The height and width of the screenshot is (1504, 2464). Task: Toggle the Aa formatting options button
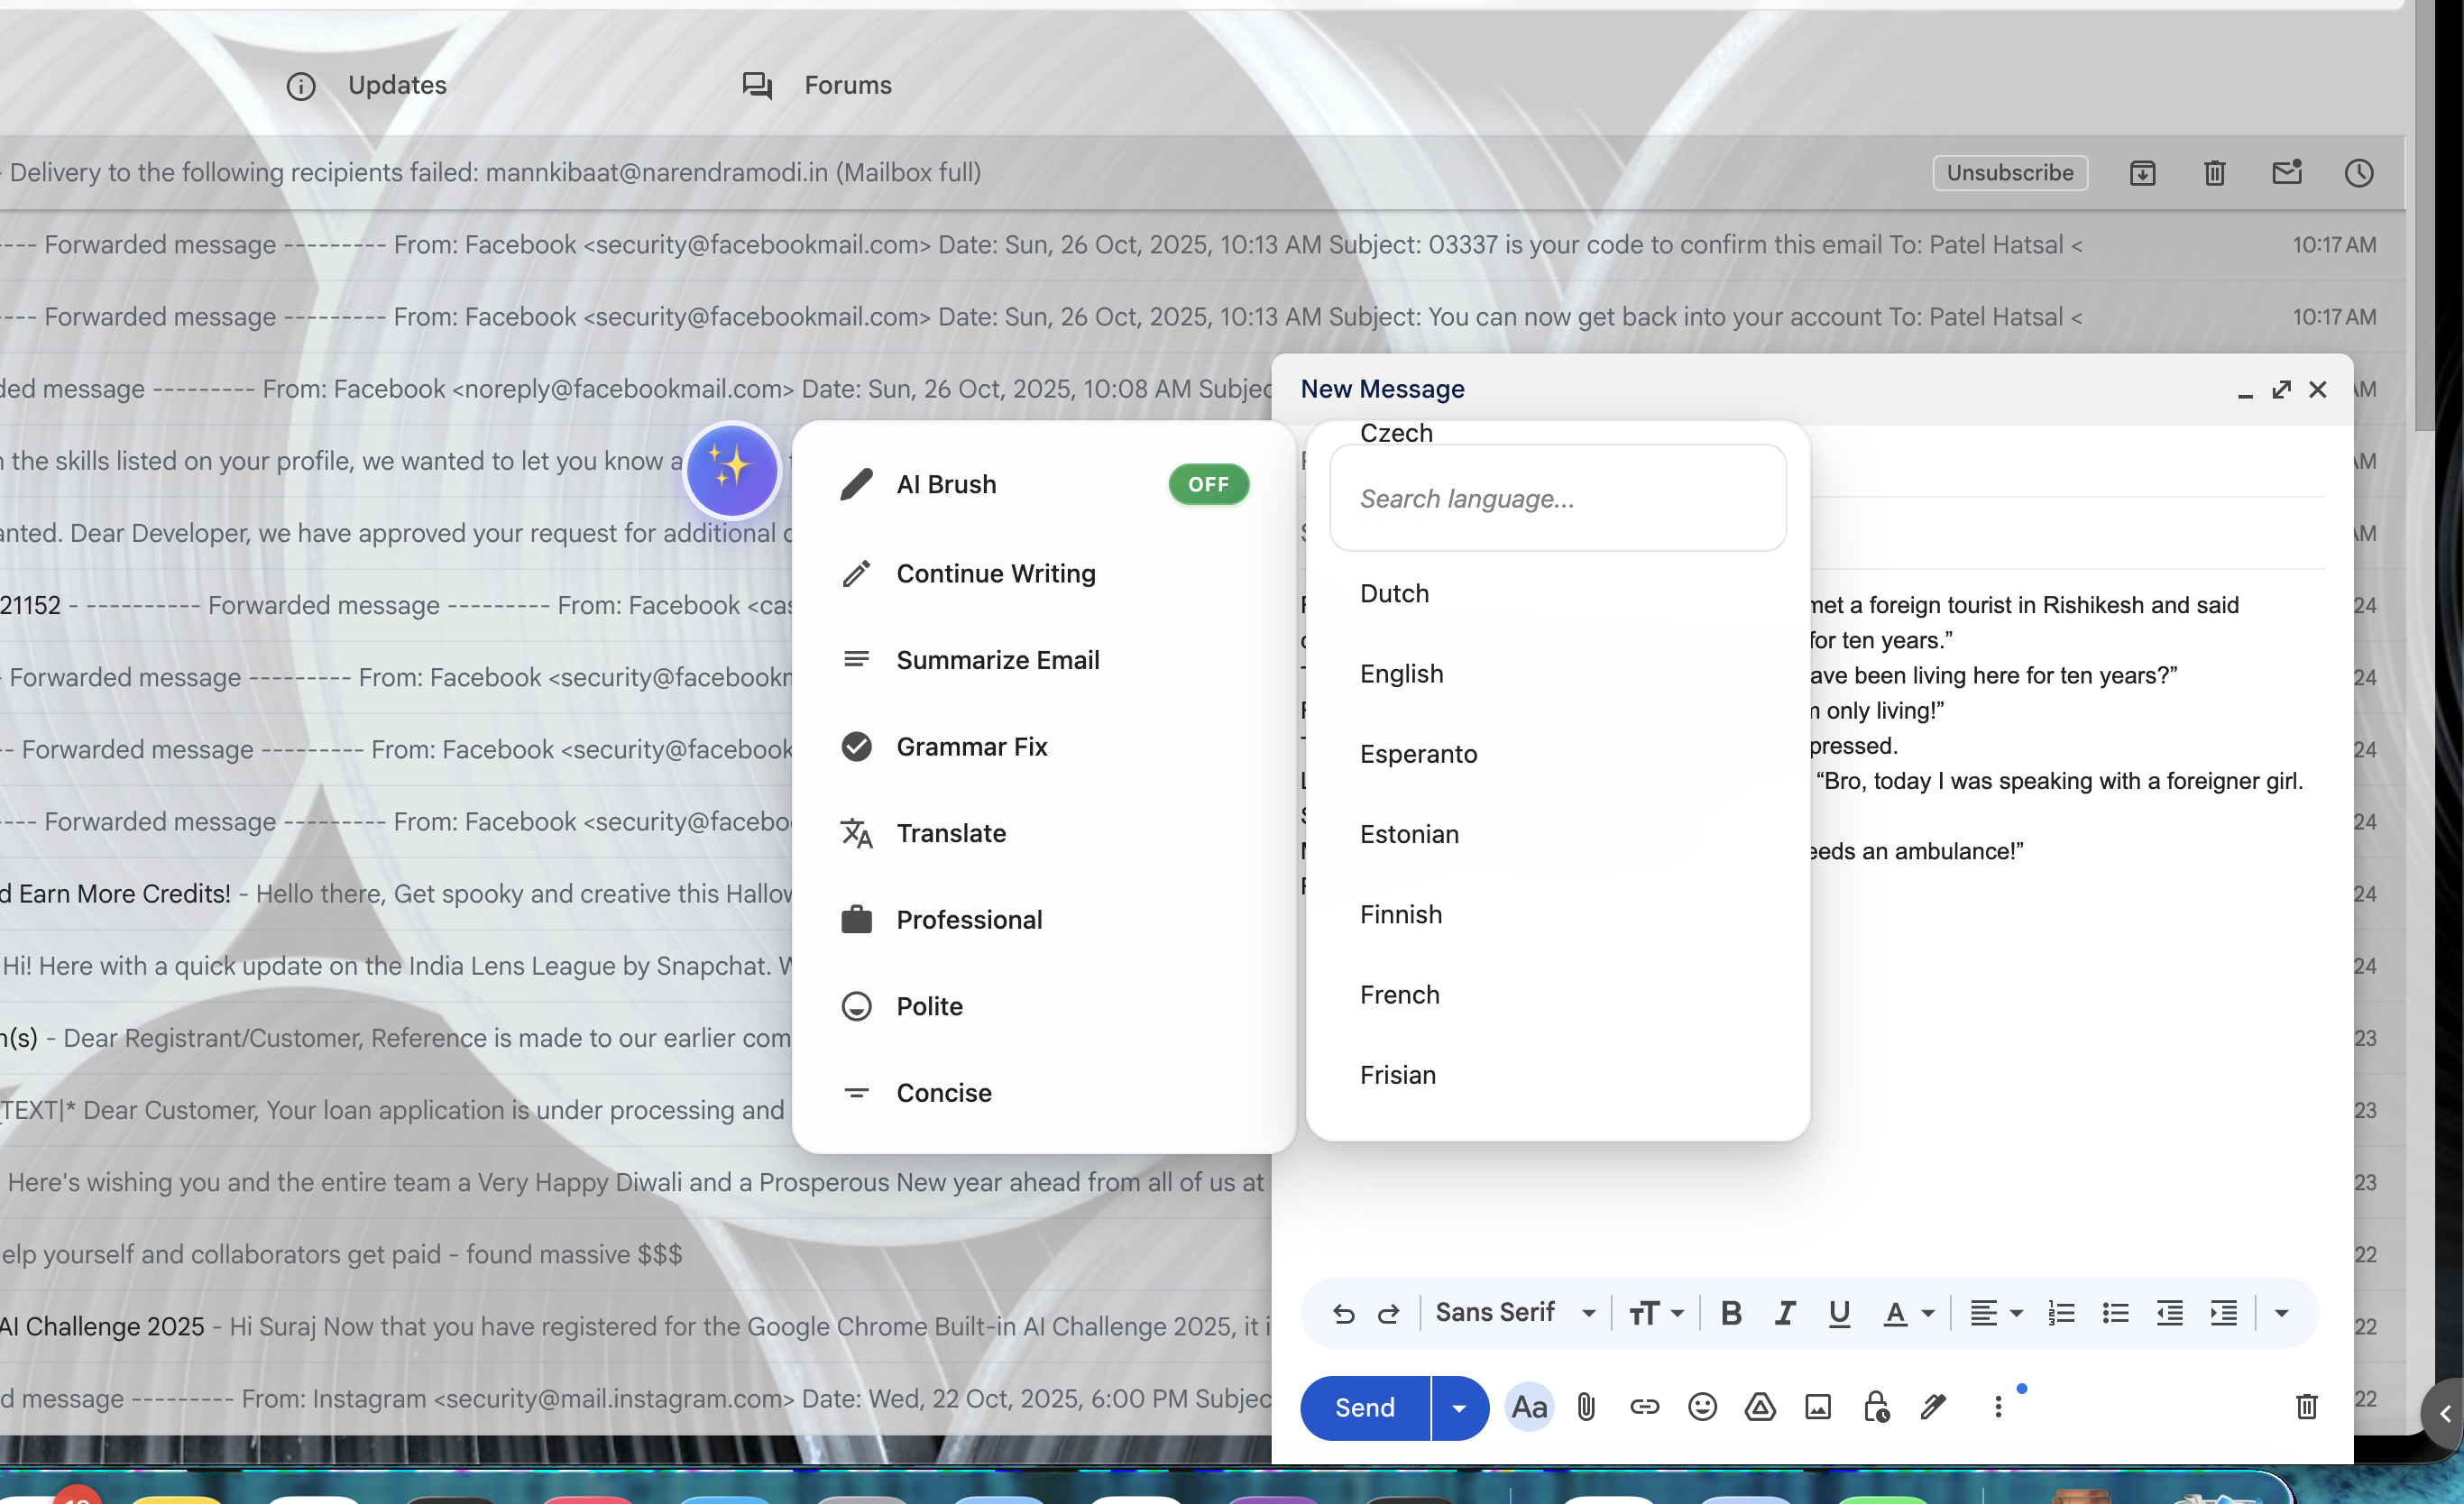pos(1529,1407)
